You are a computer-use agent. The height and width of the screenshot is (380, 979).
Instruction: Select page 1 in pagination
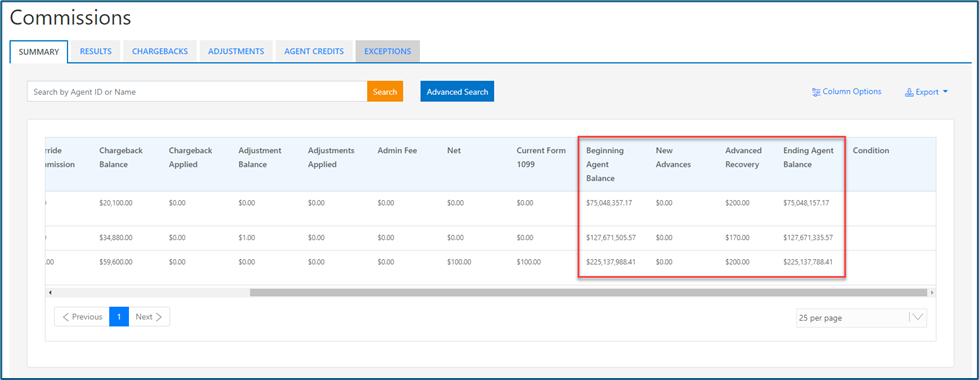(119, 317)
